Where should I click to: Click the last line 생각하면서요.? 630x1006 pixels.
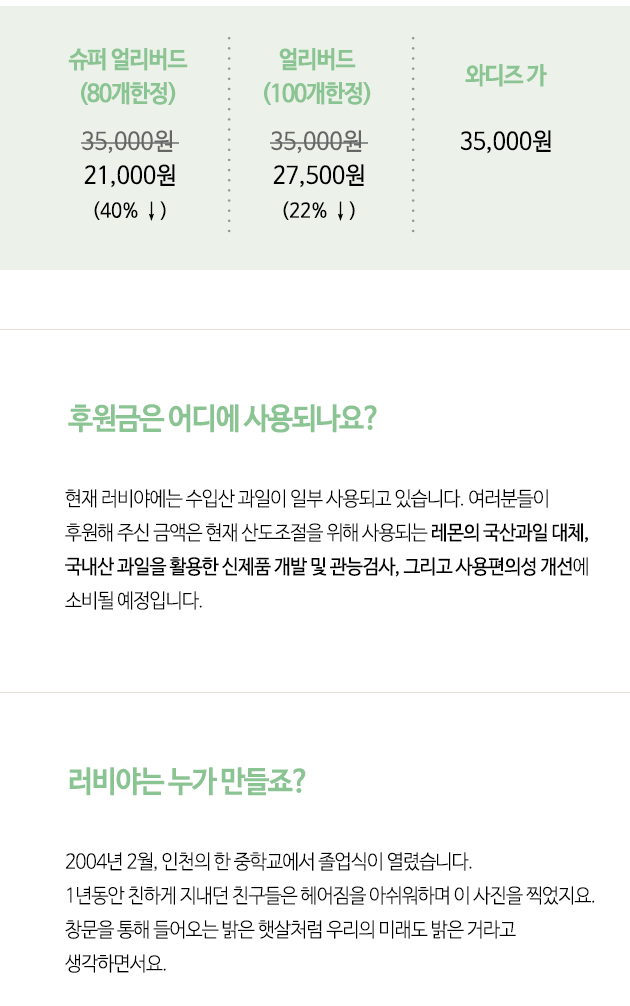pos(116,963)
